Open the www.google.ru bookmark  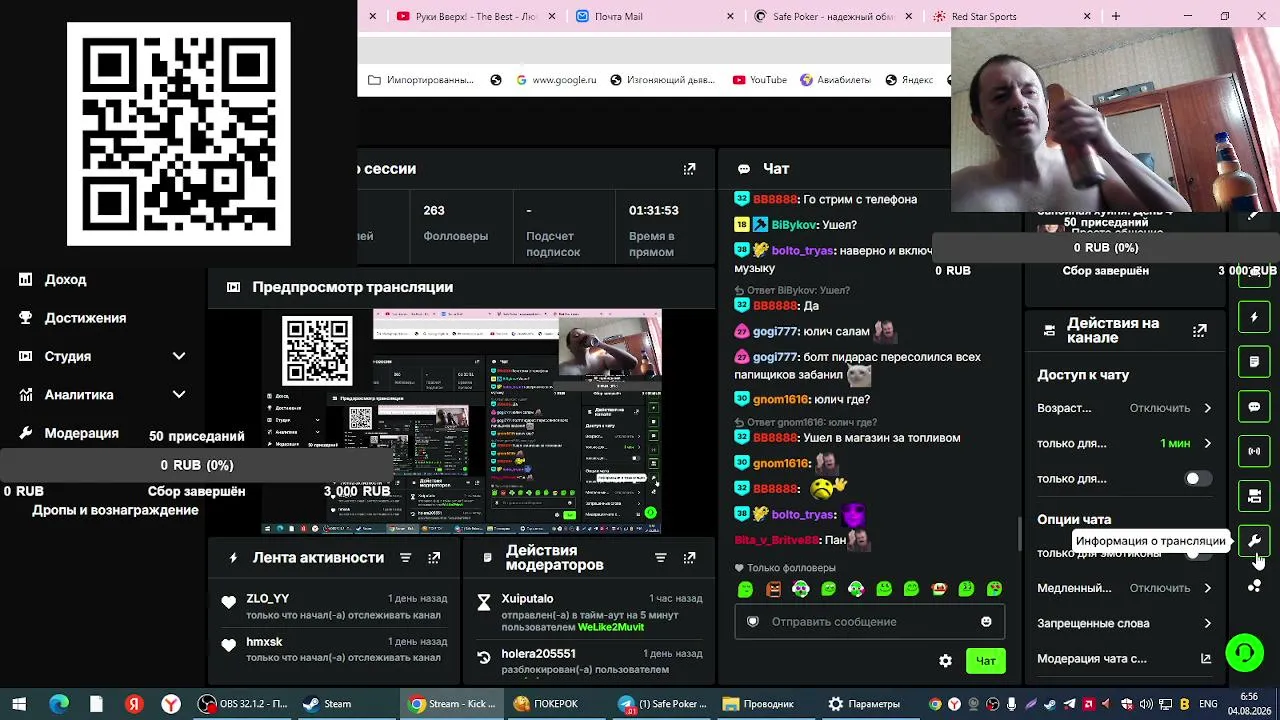coord(556,80)
